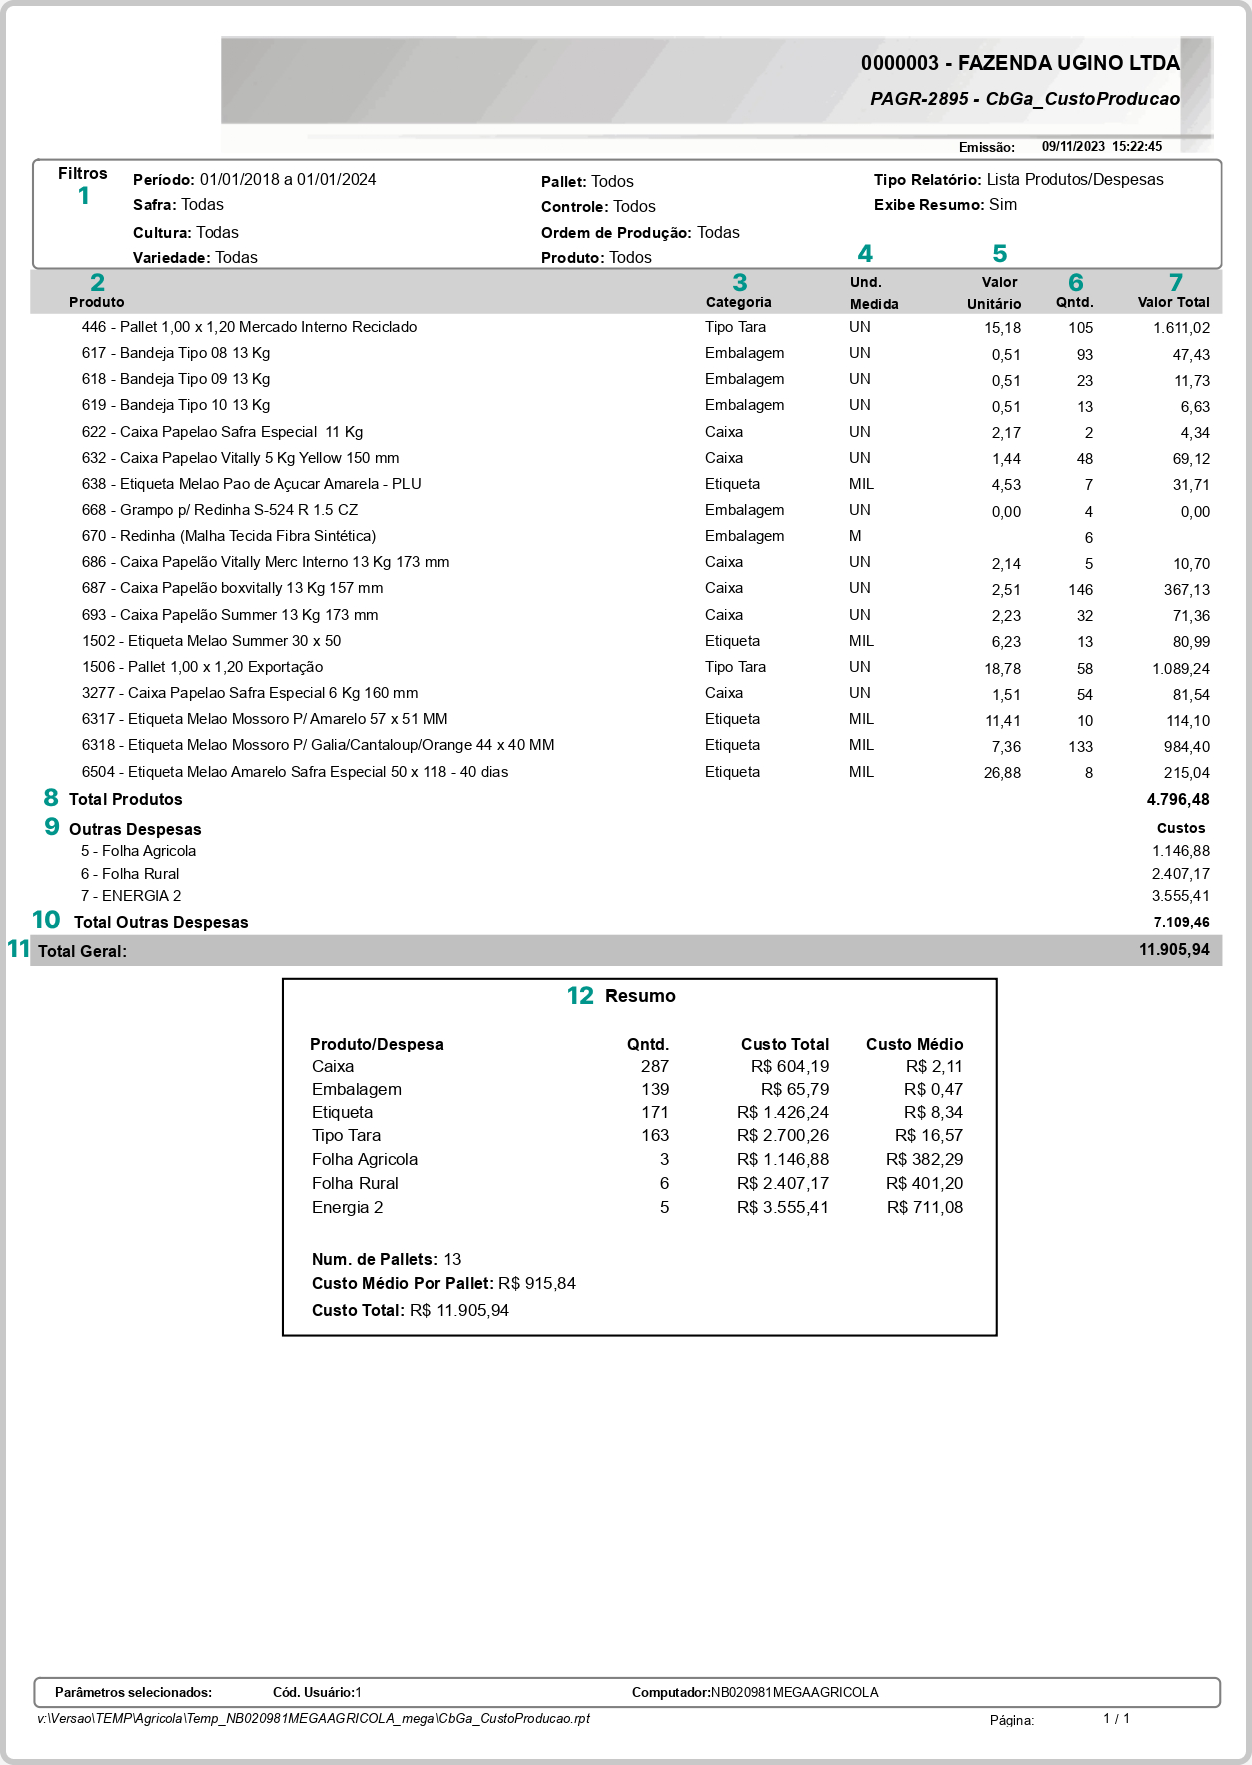Screen dimensions: 1252x1765
Task: Select the Total Produtos amount '4.796,48'
Action: pos(1178,799)
